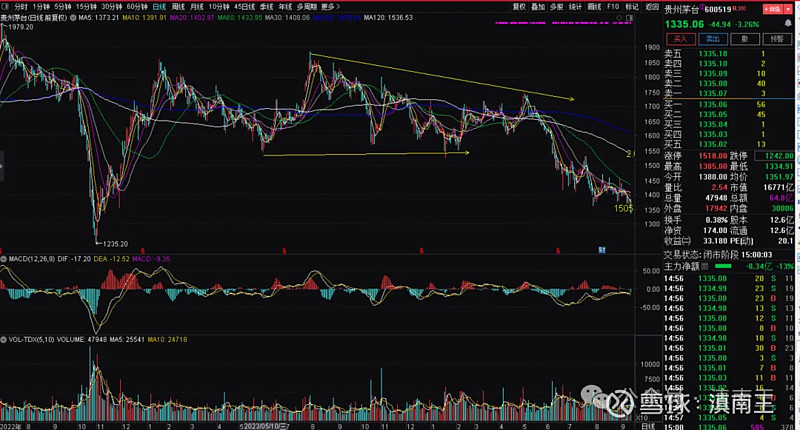Image resolution: width=800 pixels, height=430 pixels.
Task: Click the 主力净额 green progress bar
Action: (723, 266)
